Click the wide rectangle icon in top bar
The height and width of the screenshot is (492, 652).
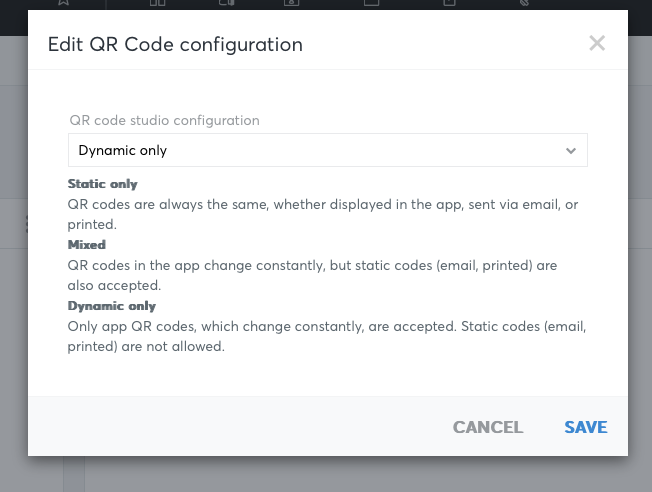tap(371, 2)
